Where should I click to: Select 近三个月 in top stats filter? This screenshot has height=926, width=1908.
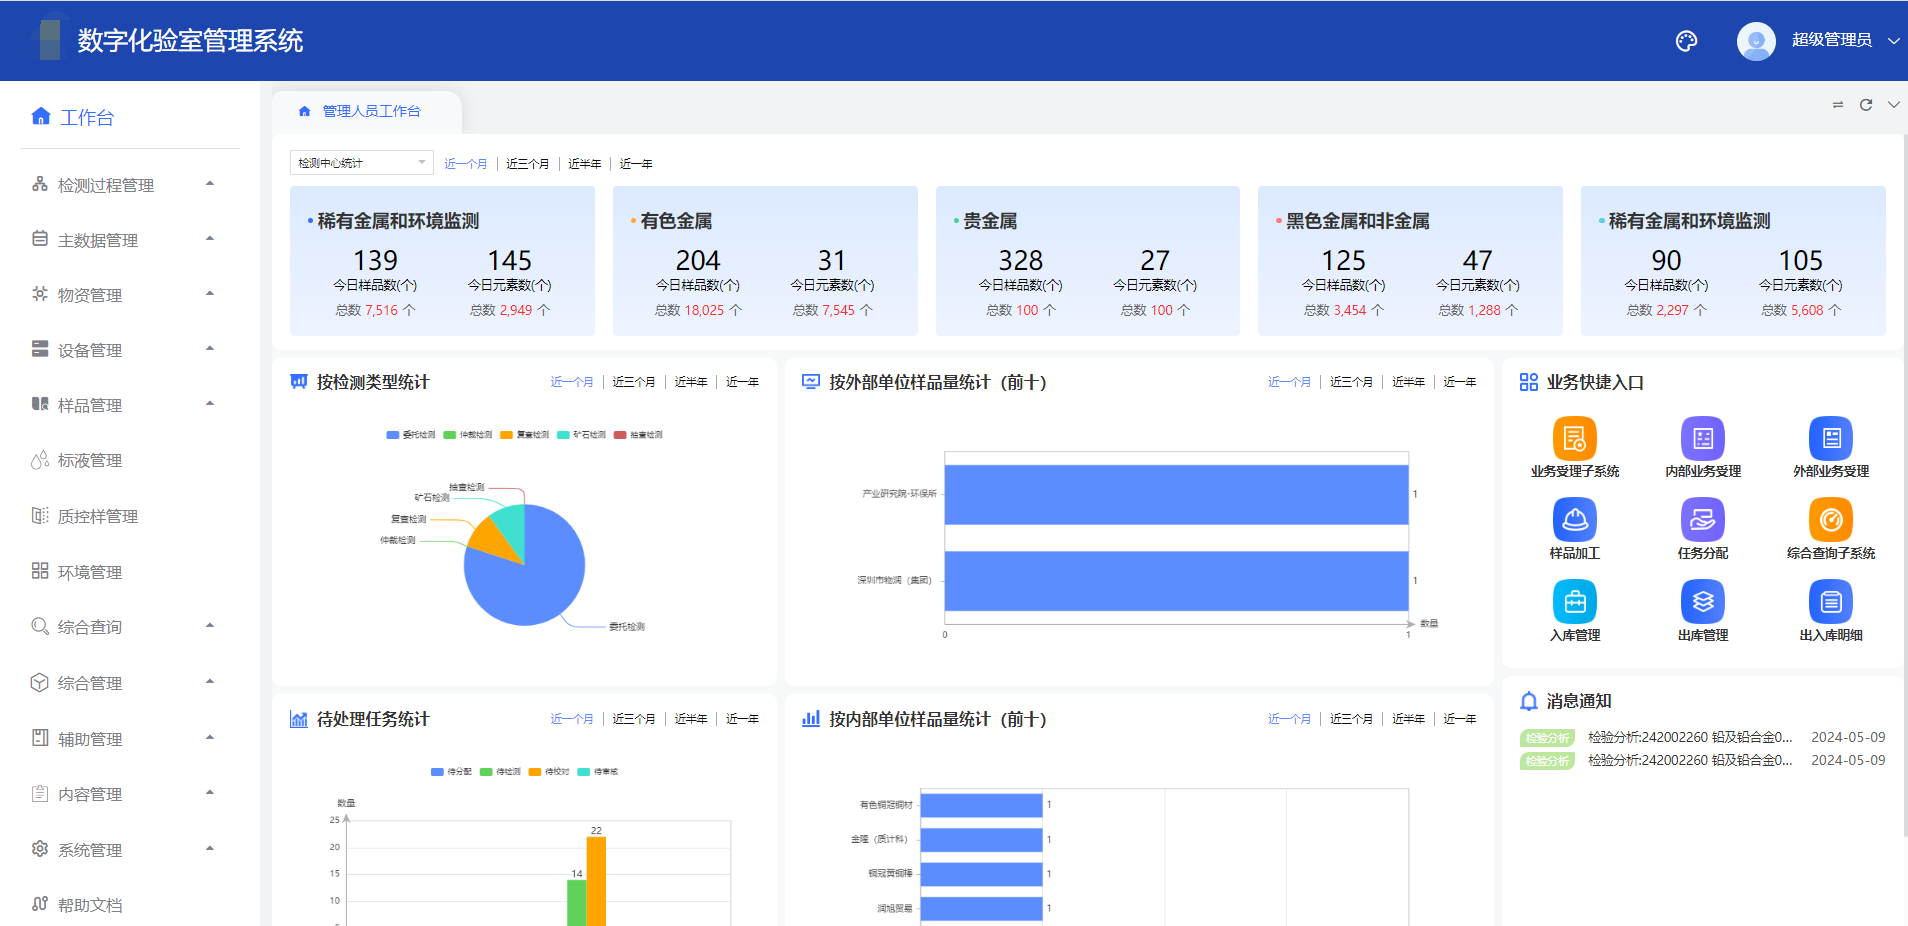527,164
